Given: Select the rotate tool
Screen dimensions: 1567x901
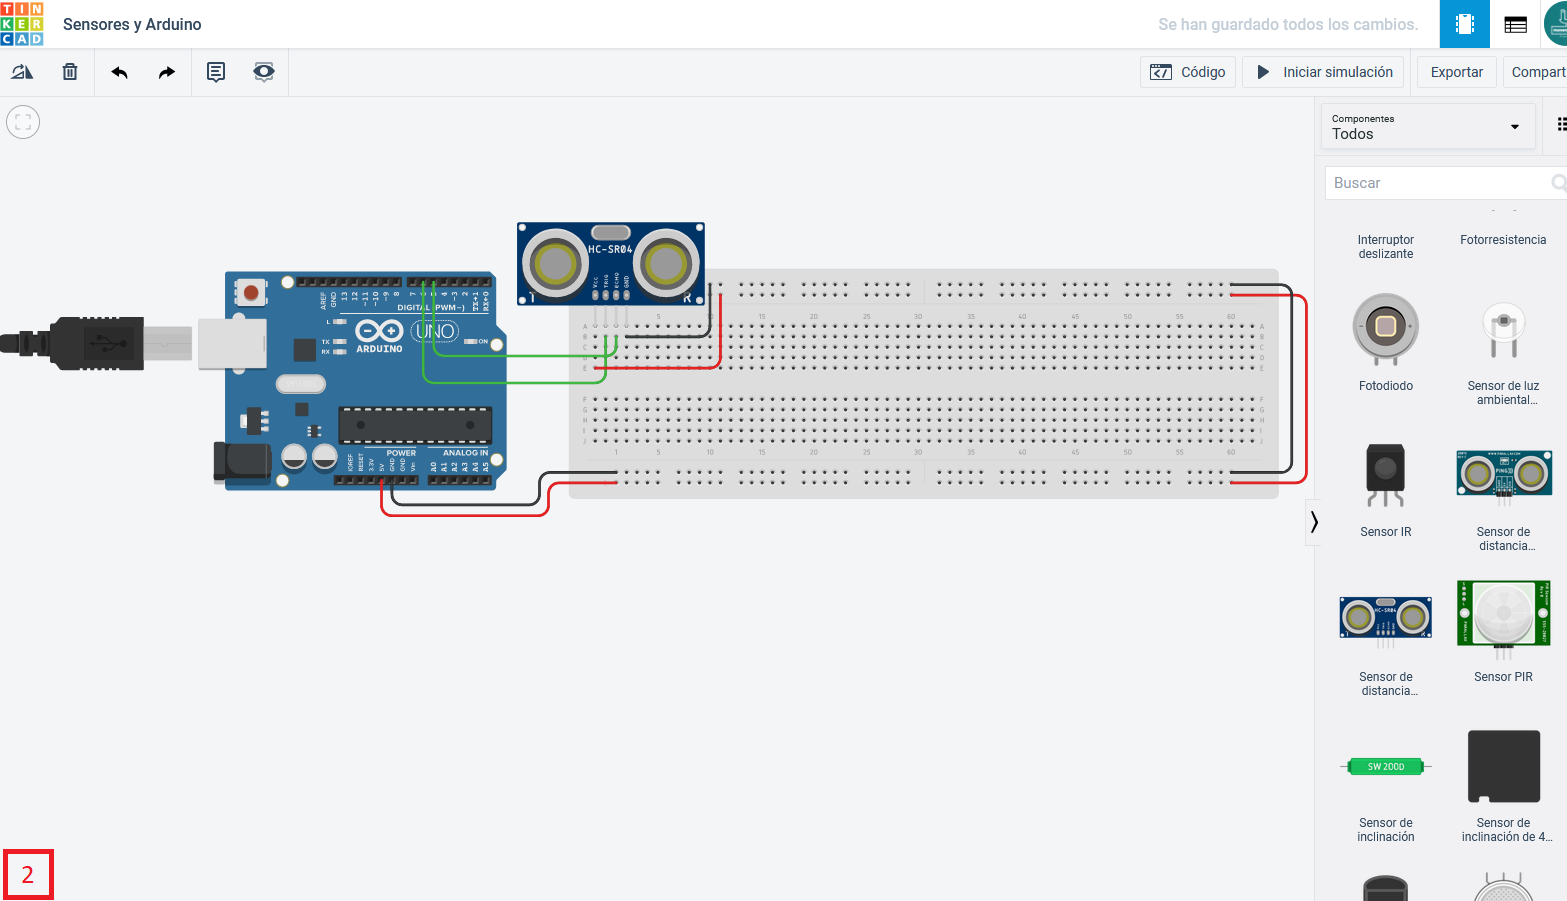Looking at the screenshot, I should (x=22, y=71).
